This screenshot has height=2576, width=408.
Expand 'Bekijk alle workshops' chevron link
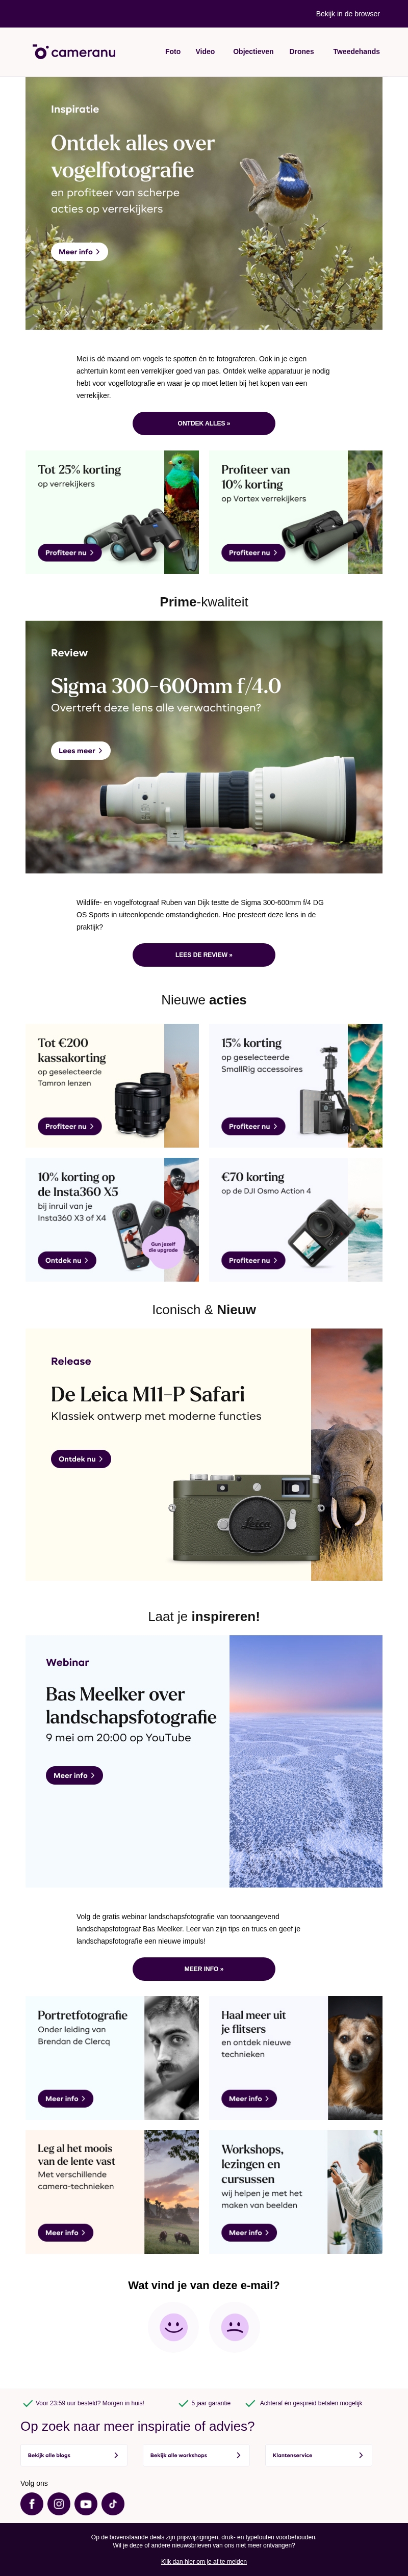pos(196,2454)
